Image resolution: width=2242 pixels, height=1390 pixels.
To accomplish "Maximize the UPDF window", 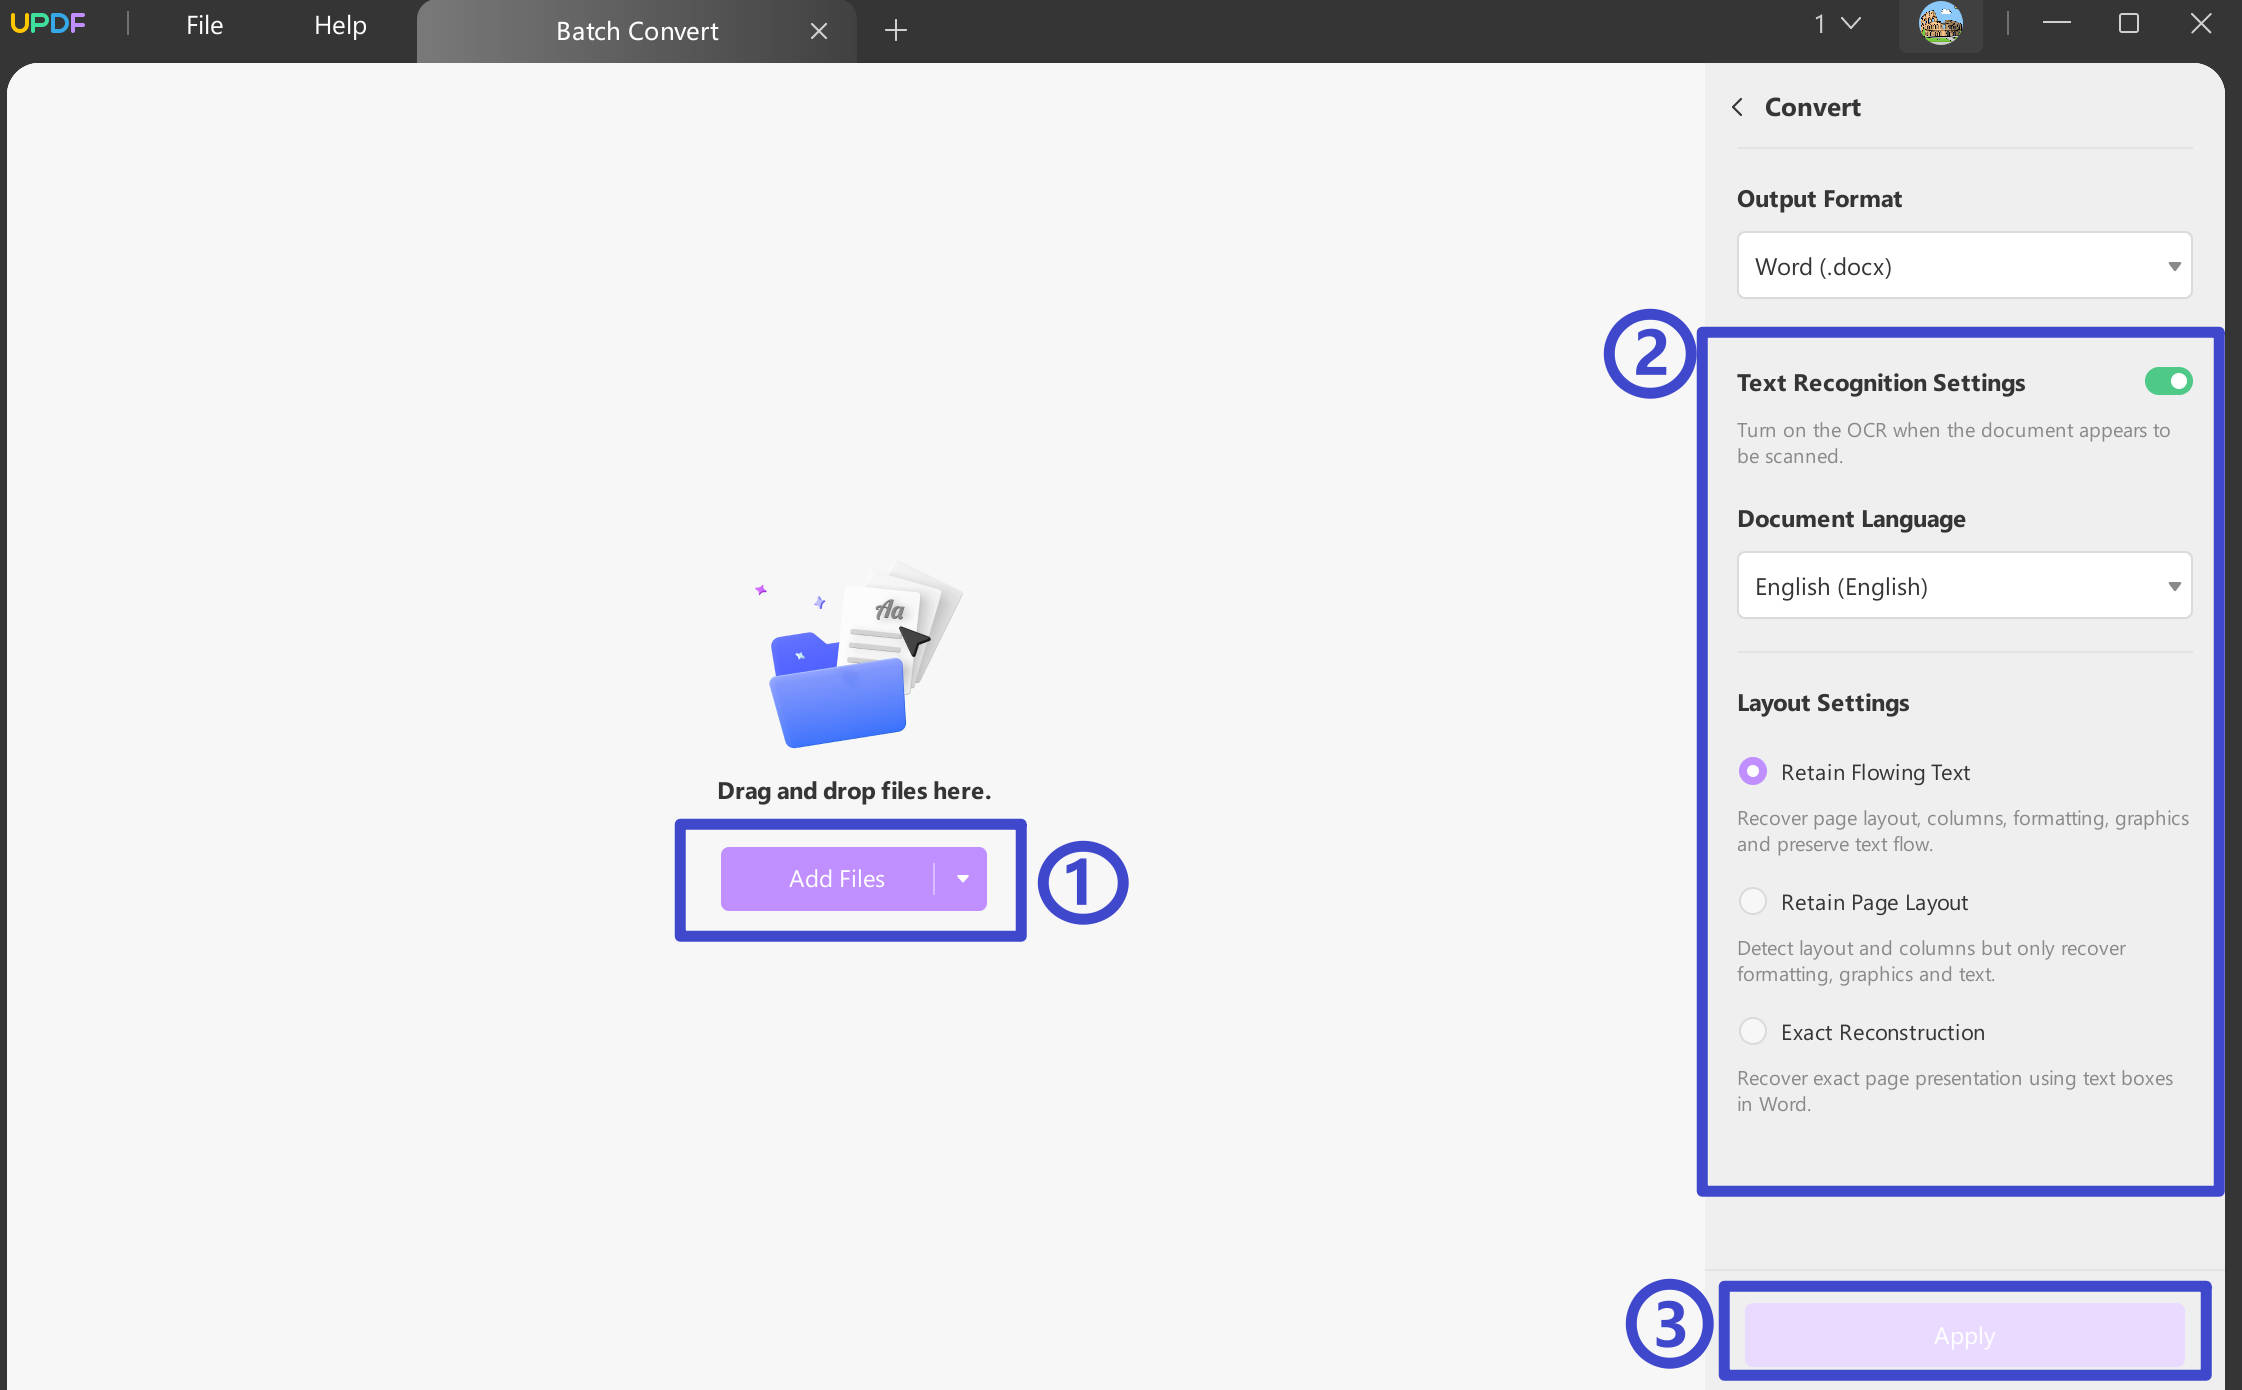I will pyautogui.click(x=2129, y=24).
